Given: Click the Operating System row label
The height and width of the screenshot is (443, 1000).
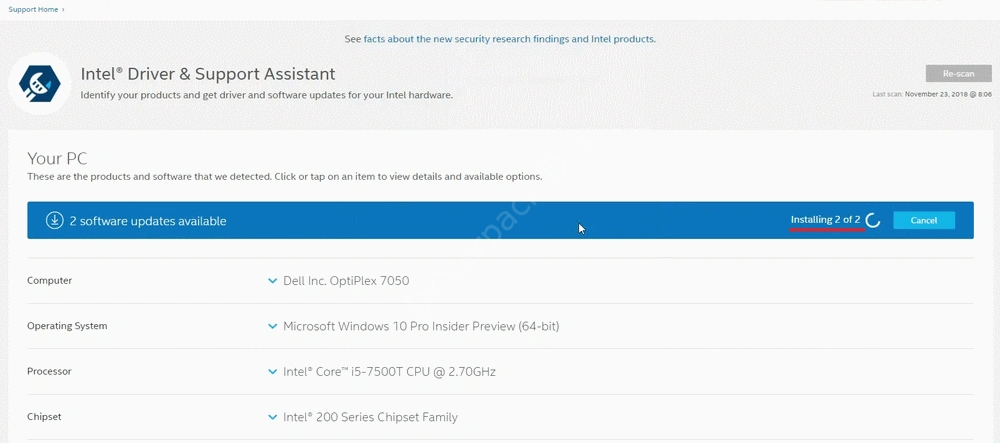Looking at the screenshot, I should pos(67,326).
